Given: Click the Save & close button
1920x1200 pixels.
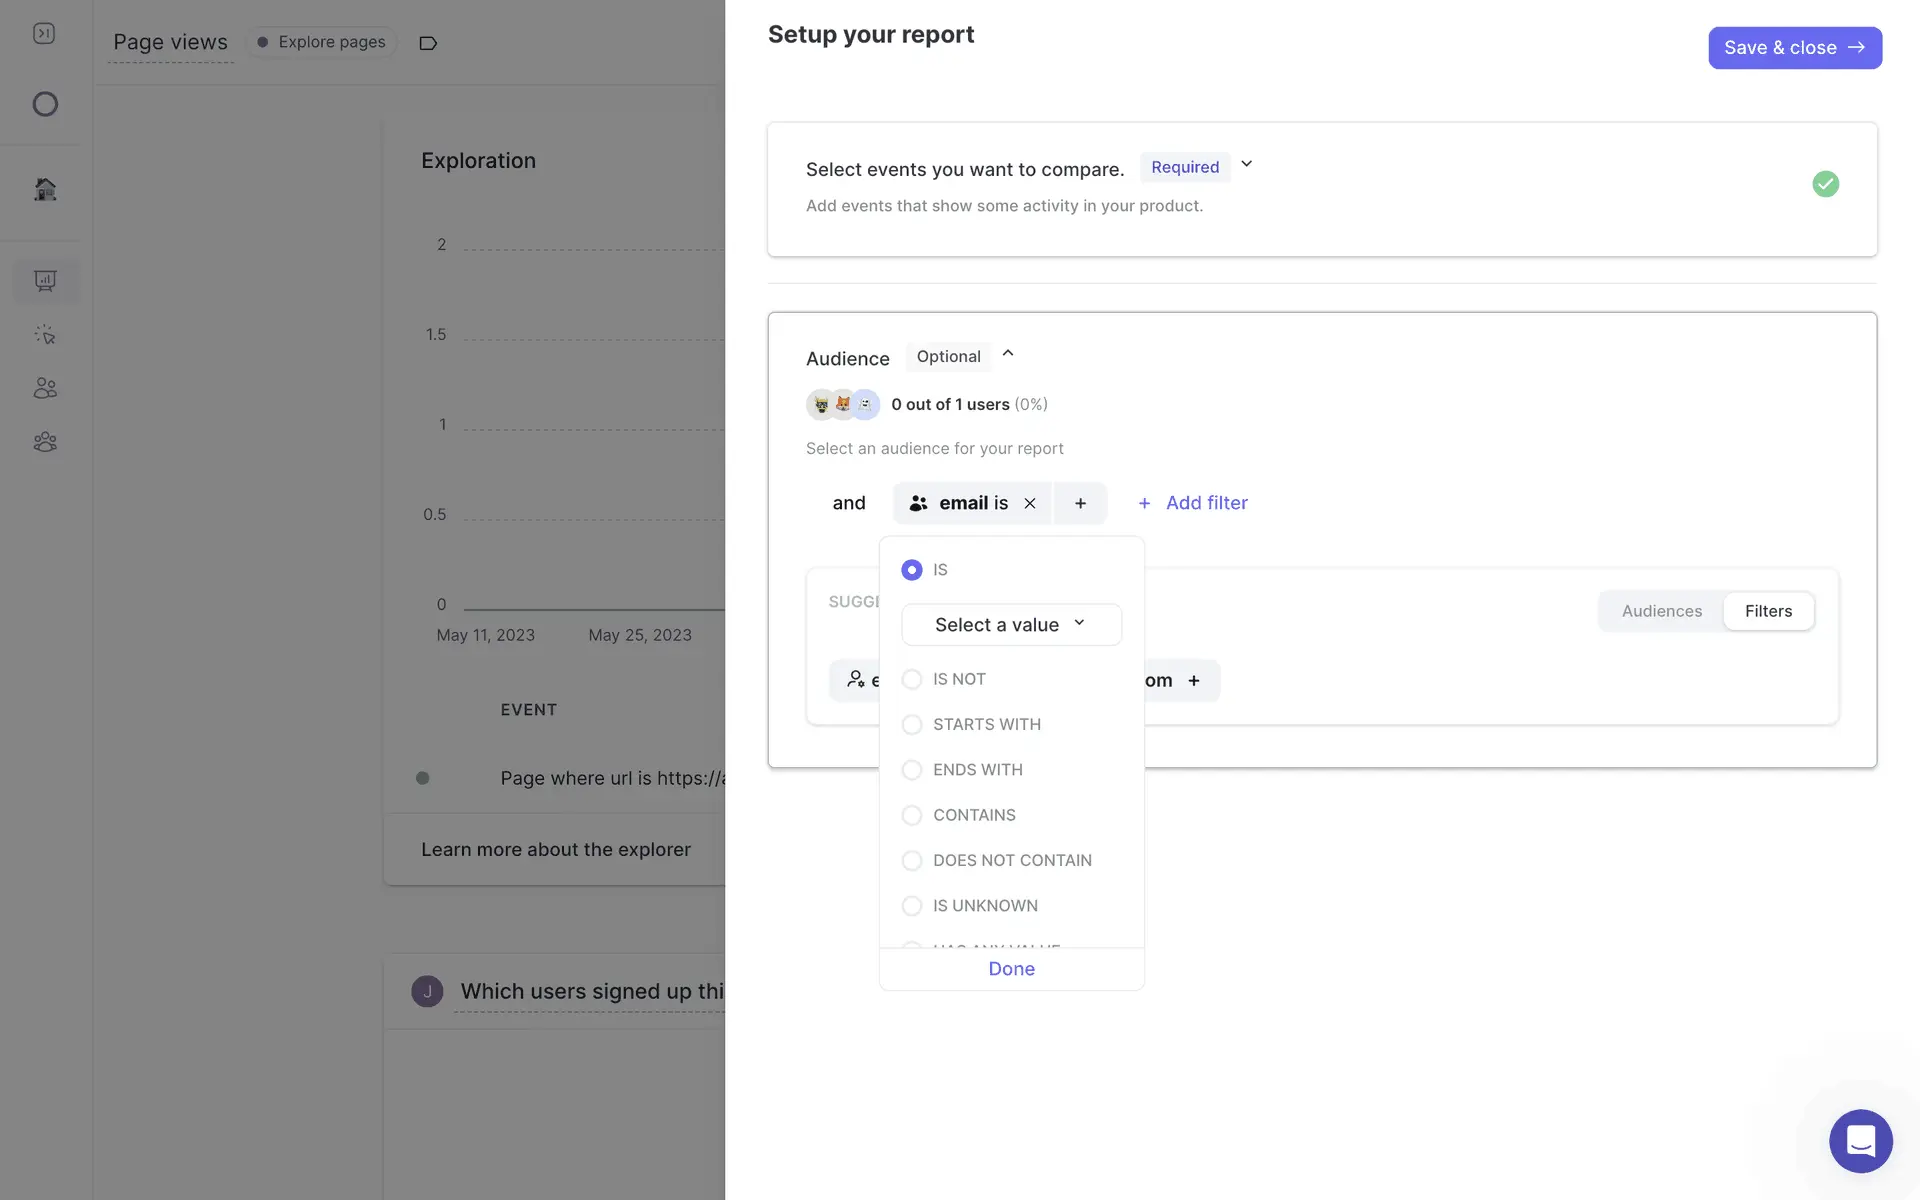Looking at the screenshot, I should [x=1794, y=48].
